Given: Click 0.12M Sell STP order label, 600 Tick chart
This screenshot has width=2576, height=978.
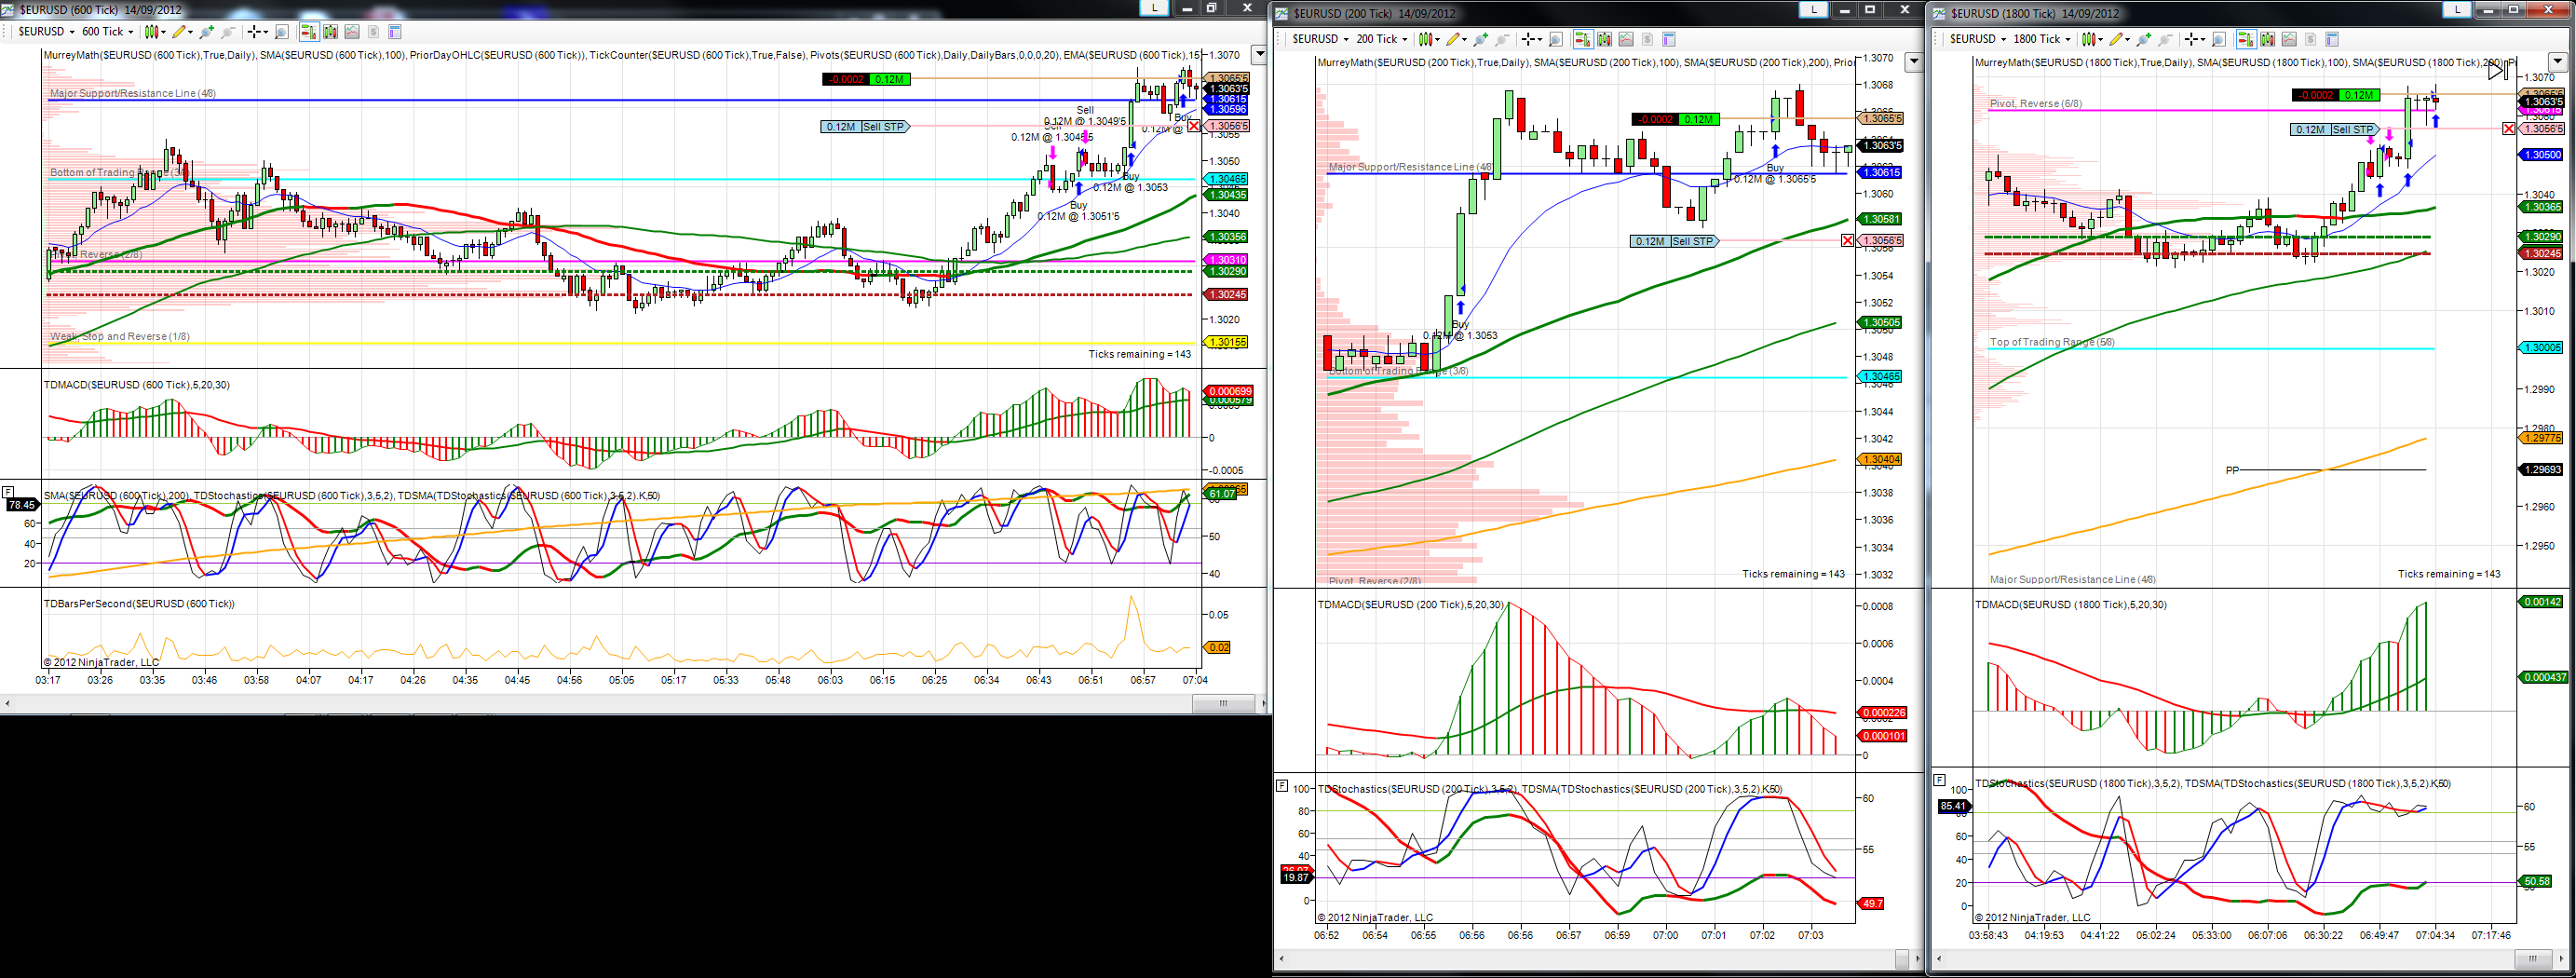Looking at the screenshot, I should 865,127.
